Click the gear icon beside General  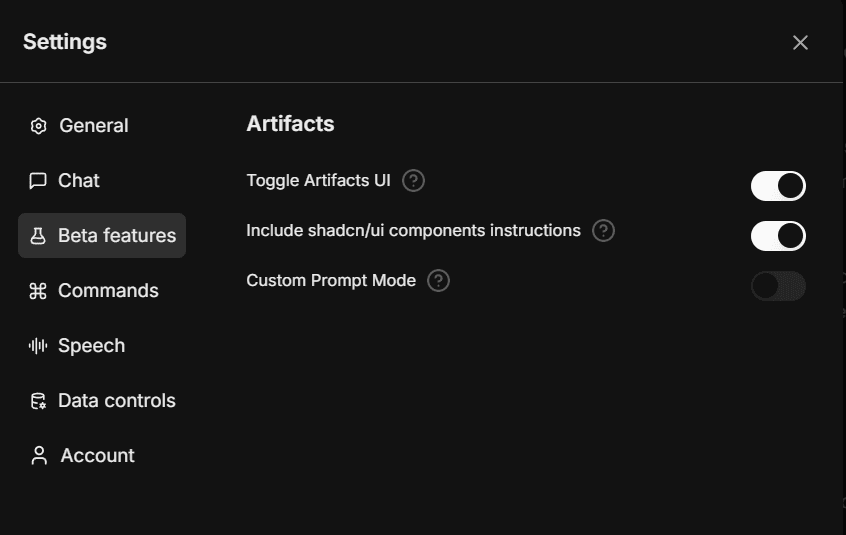click(x=38, y=126)
